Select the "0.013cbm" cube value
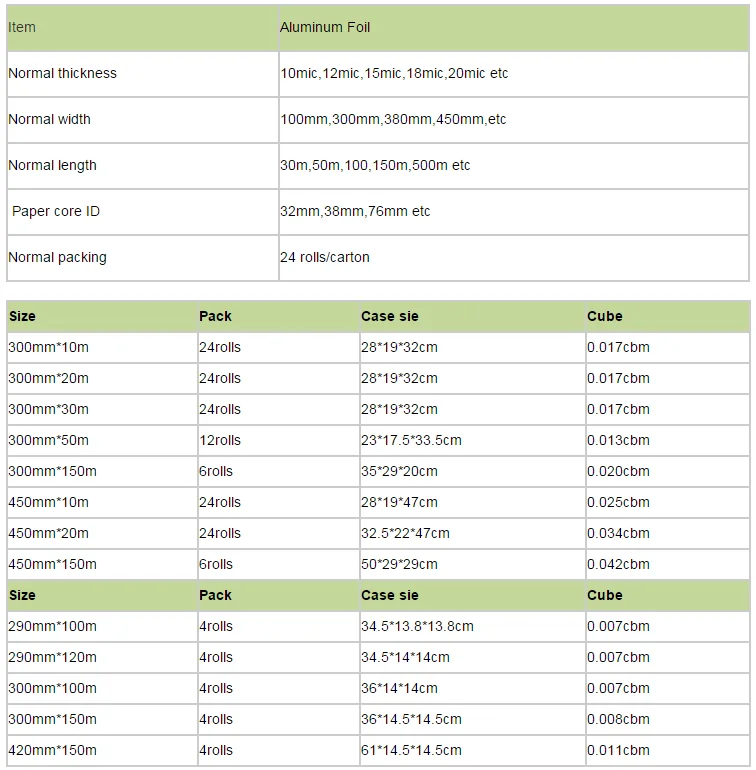Viewport: 756px width, 770px height. [x=618, y=440]
